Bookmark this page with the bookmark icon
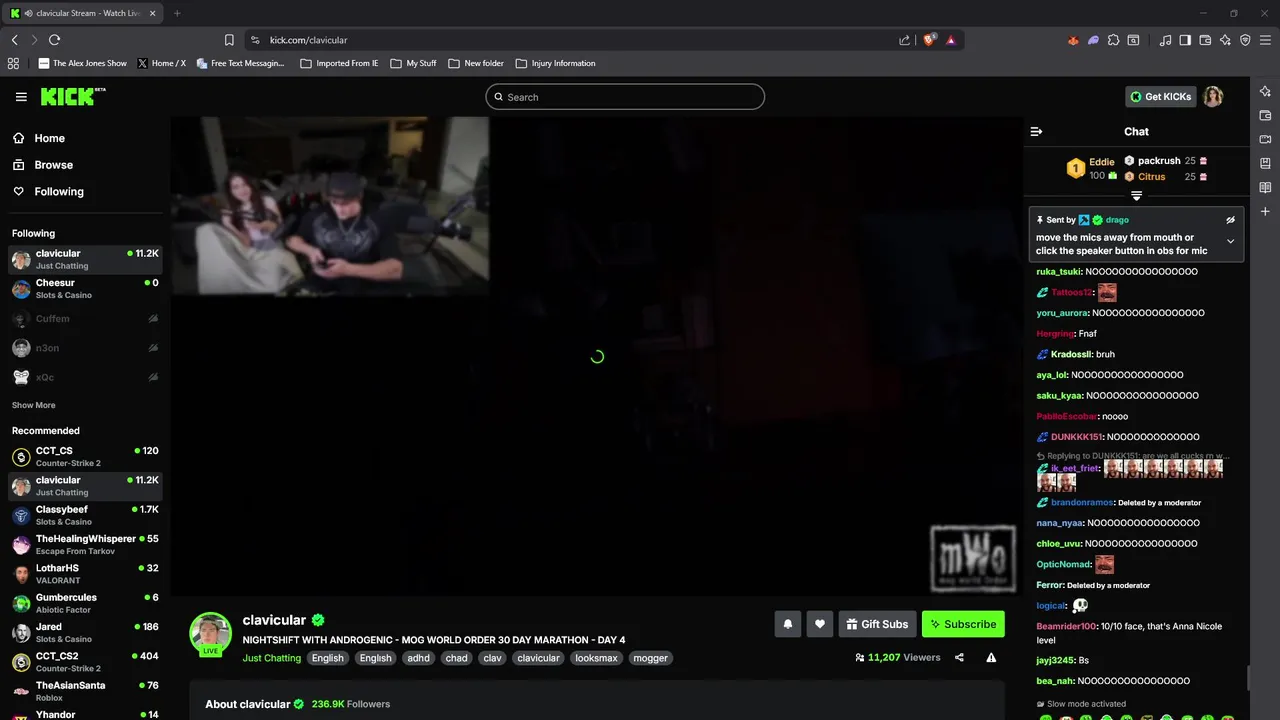This screenshot has height=720, width=1280. 229,40
